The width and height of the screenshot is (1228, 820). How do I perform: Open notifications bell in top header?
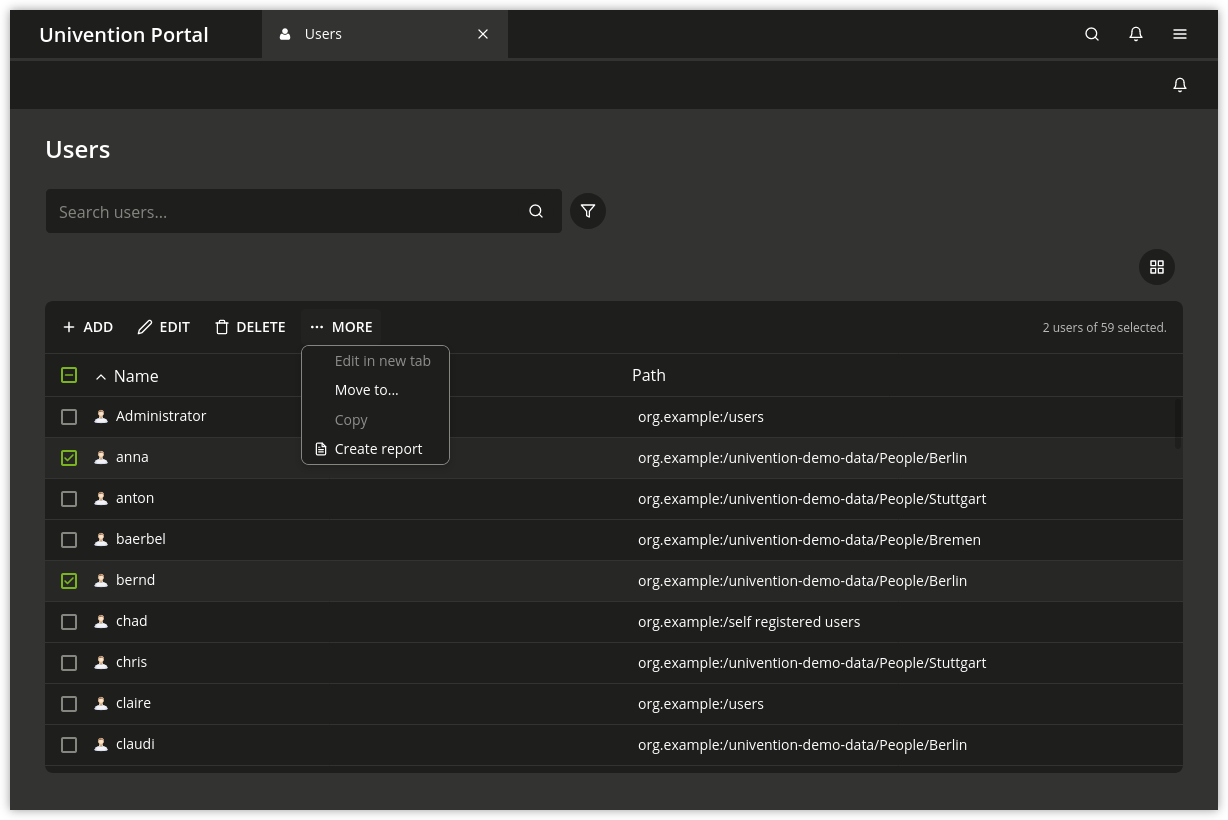[1136, 34]
